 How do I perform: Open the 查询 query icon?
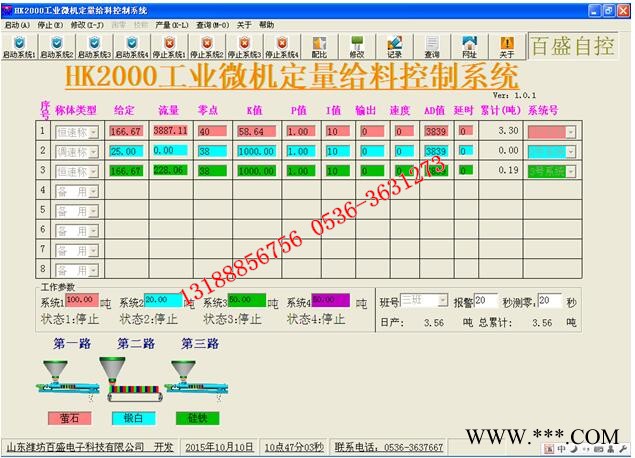pyautogui.click(x=432, y=47)
